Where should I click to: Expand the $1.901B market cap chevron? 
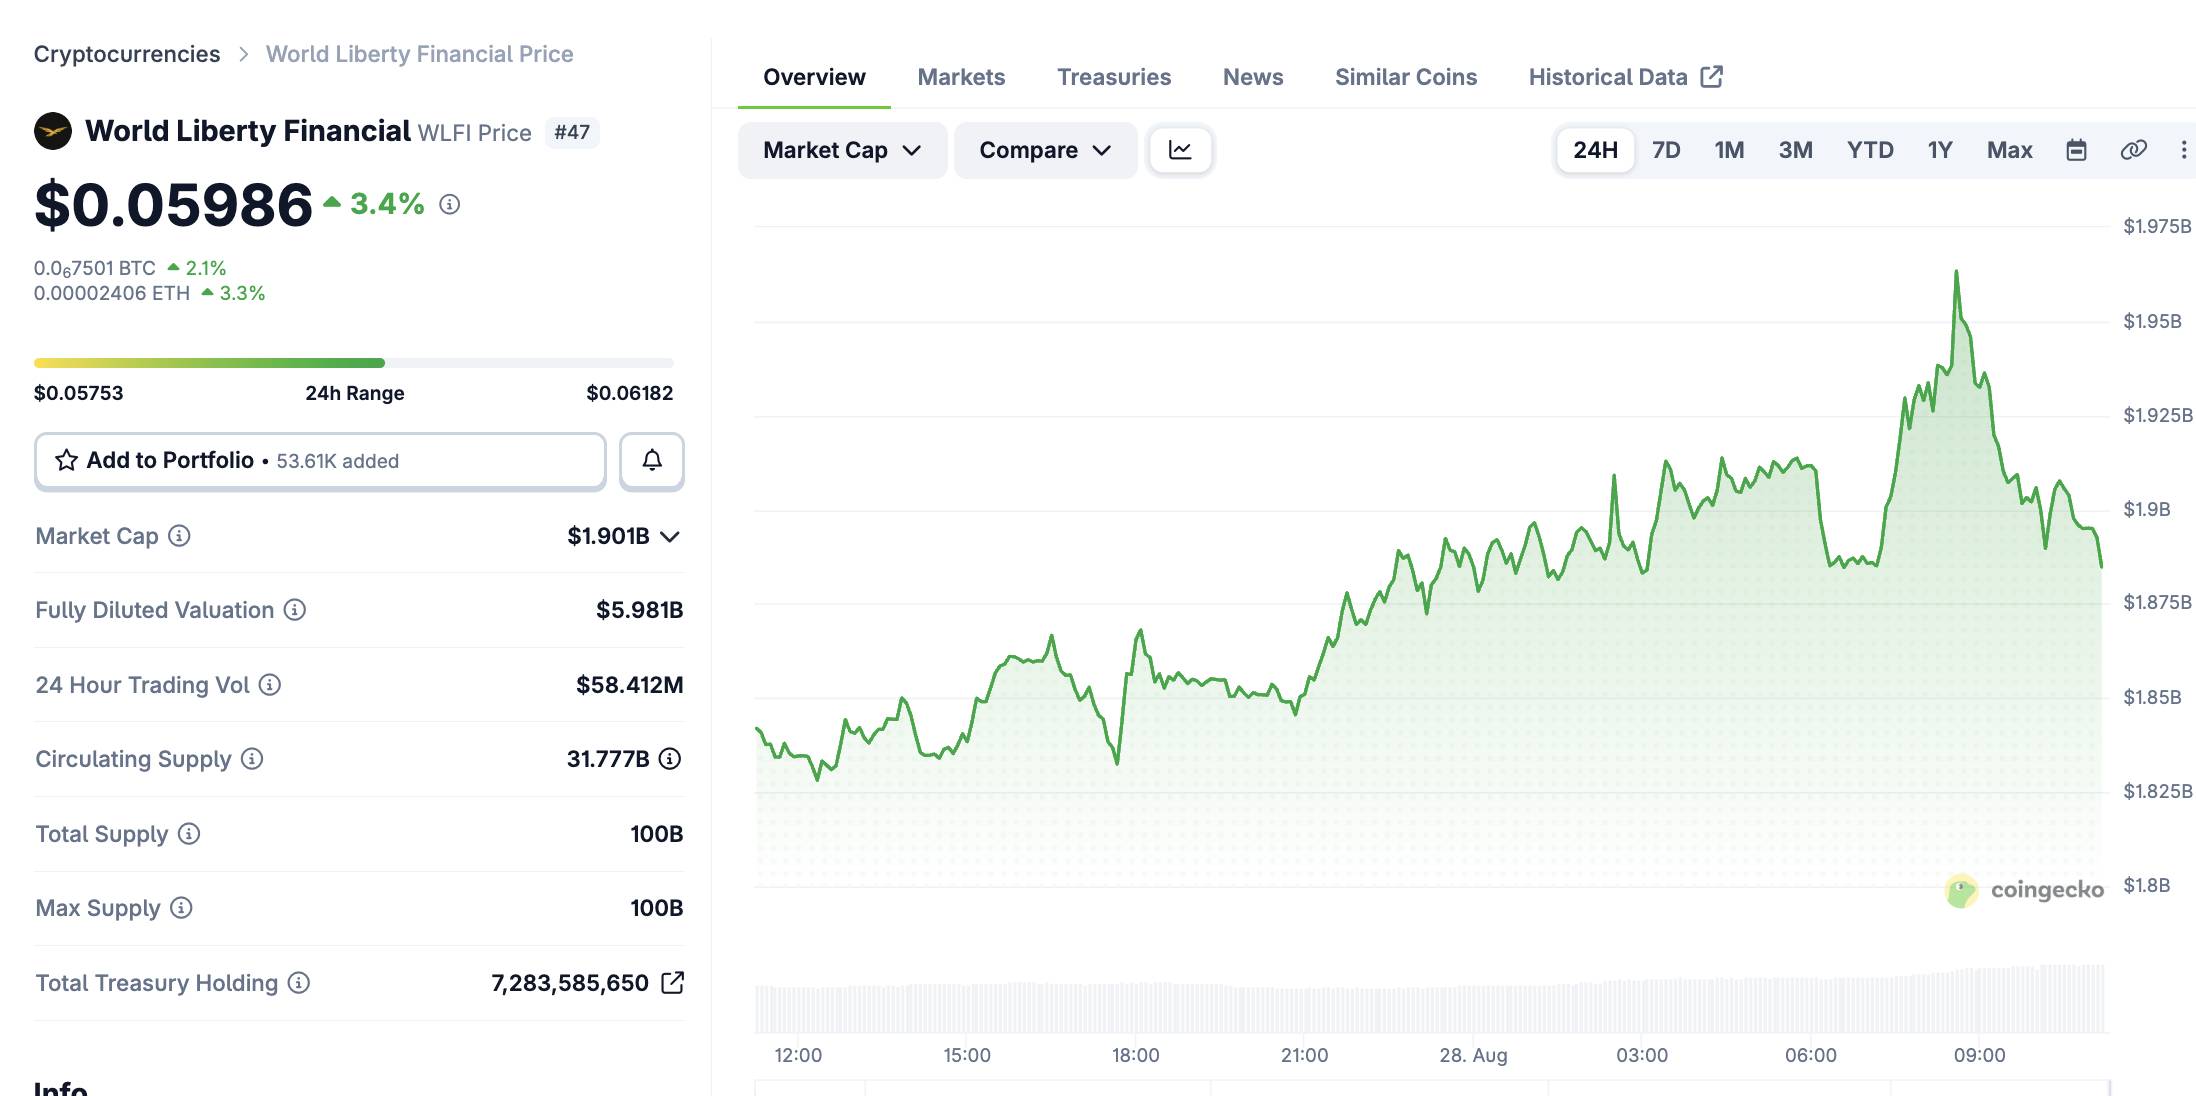[671, 537]
